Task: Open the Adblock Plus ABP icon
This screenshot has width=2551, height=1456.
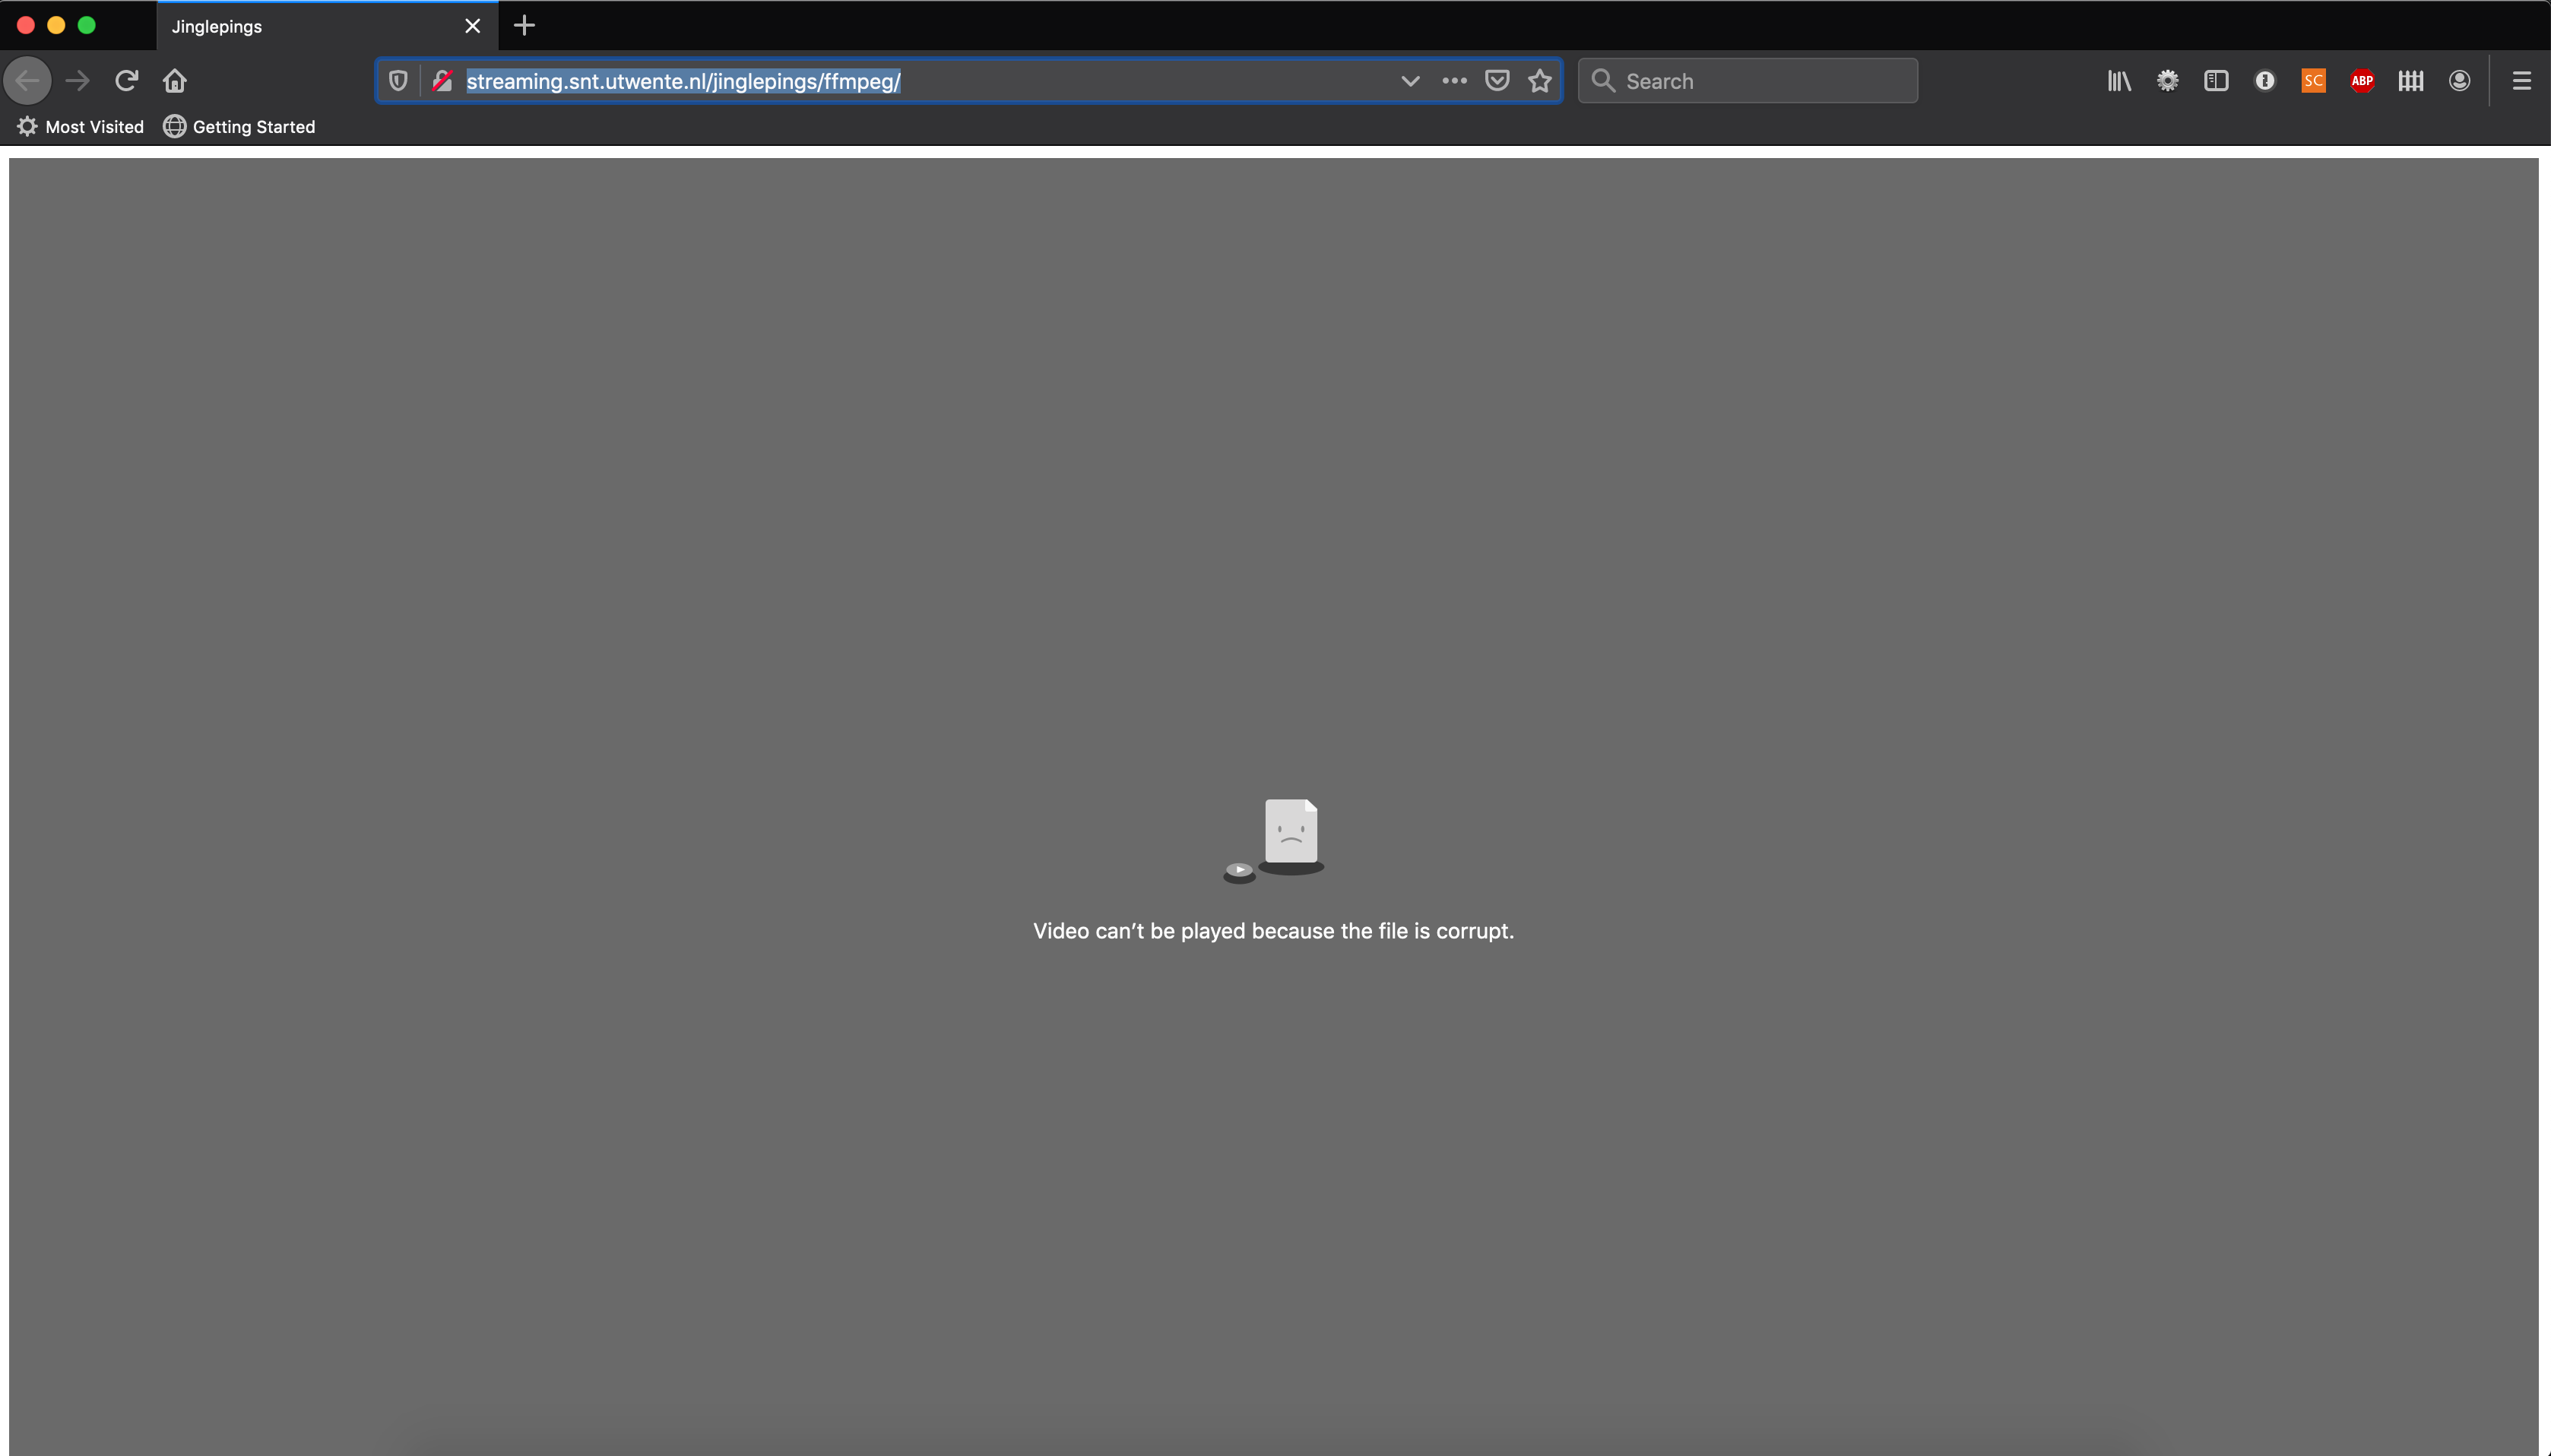Action: [2362, 81]
